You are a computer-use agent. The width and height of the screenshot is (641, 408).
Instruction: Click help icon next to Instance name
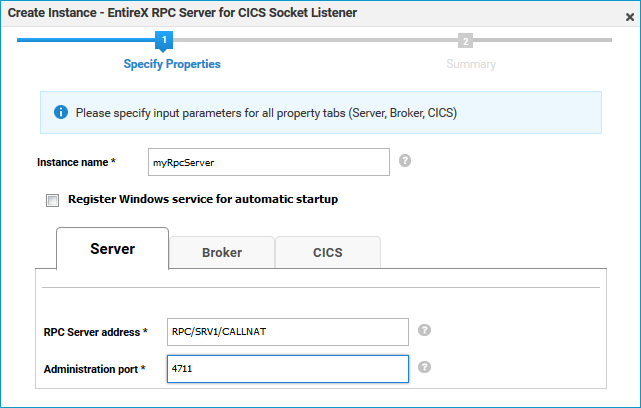point(405,161)
